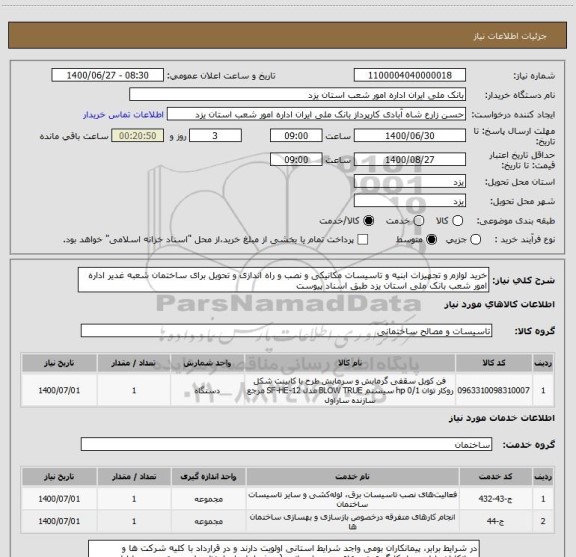Click the گروه خدمت field ساختمان
This screenshot has height=557, width=576.
tap(286, 444)
